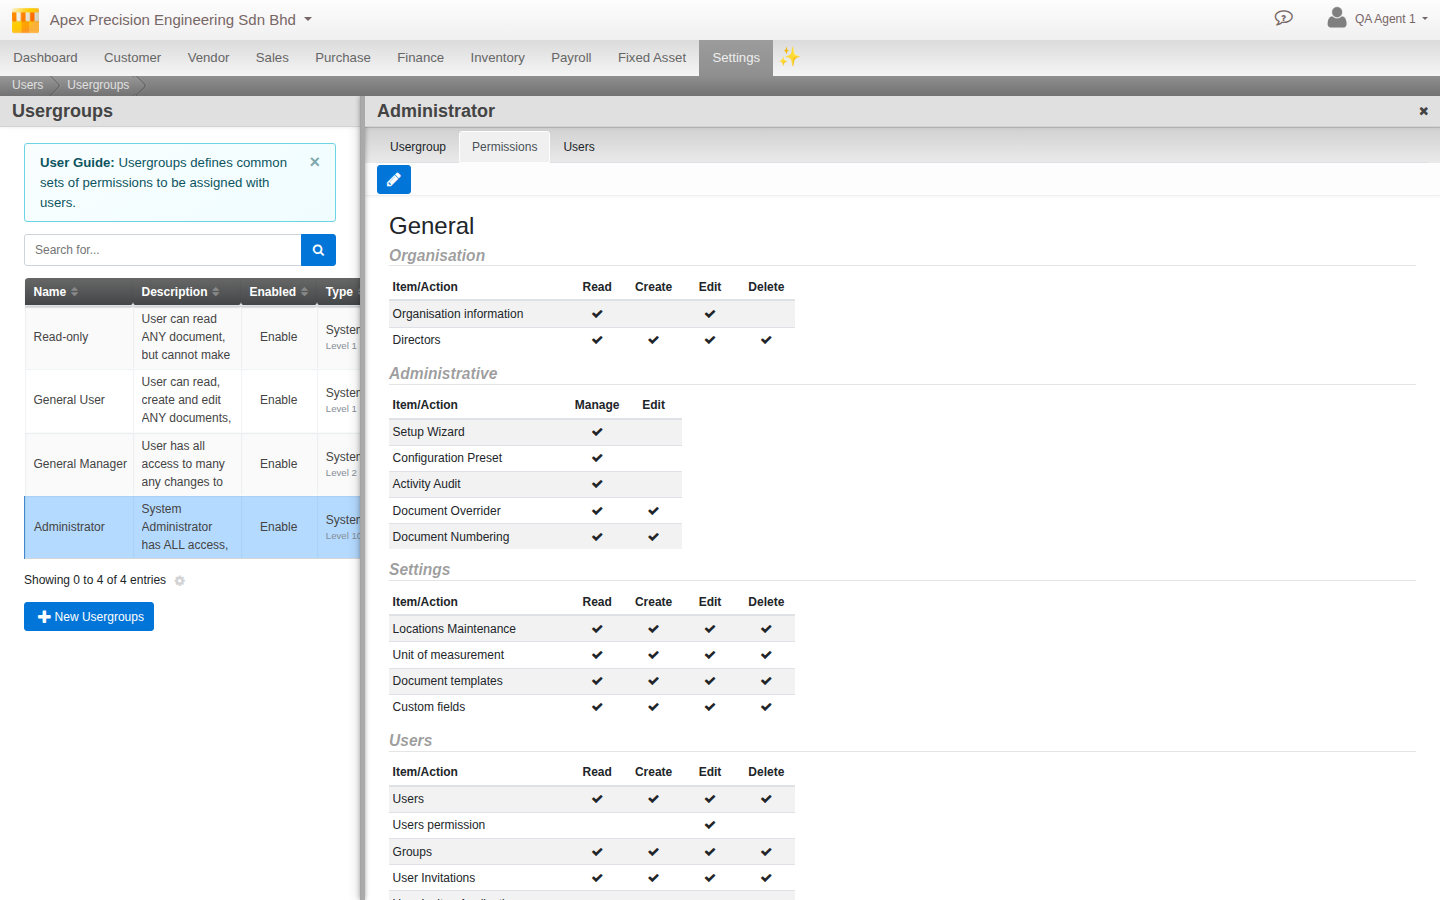Screen dimensions: 1440x900
Task: Open the Inventory menu
Action: coord(497,58)
